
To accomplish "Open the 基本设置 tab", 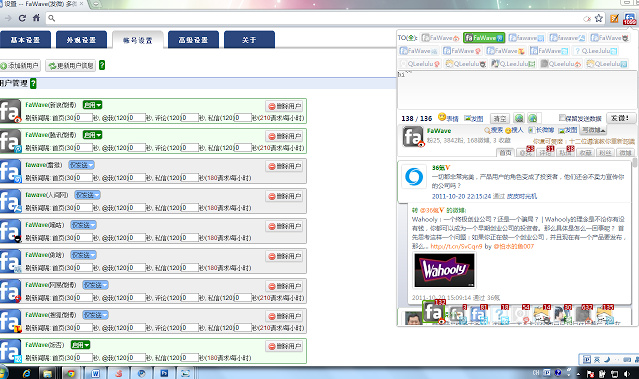I will pyautogui.click(x=25, y=40).
